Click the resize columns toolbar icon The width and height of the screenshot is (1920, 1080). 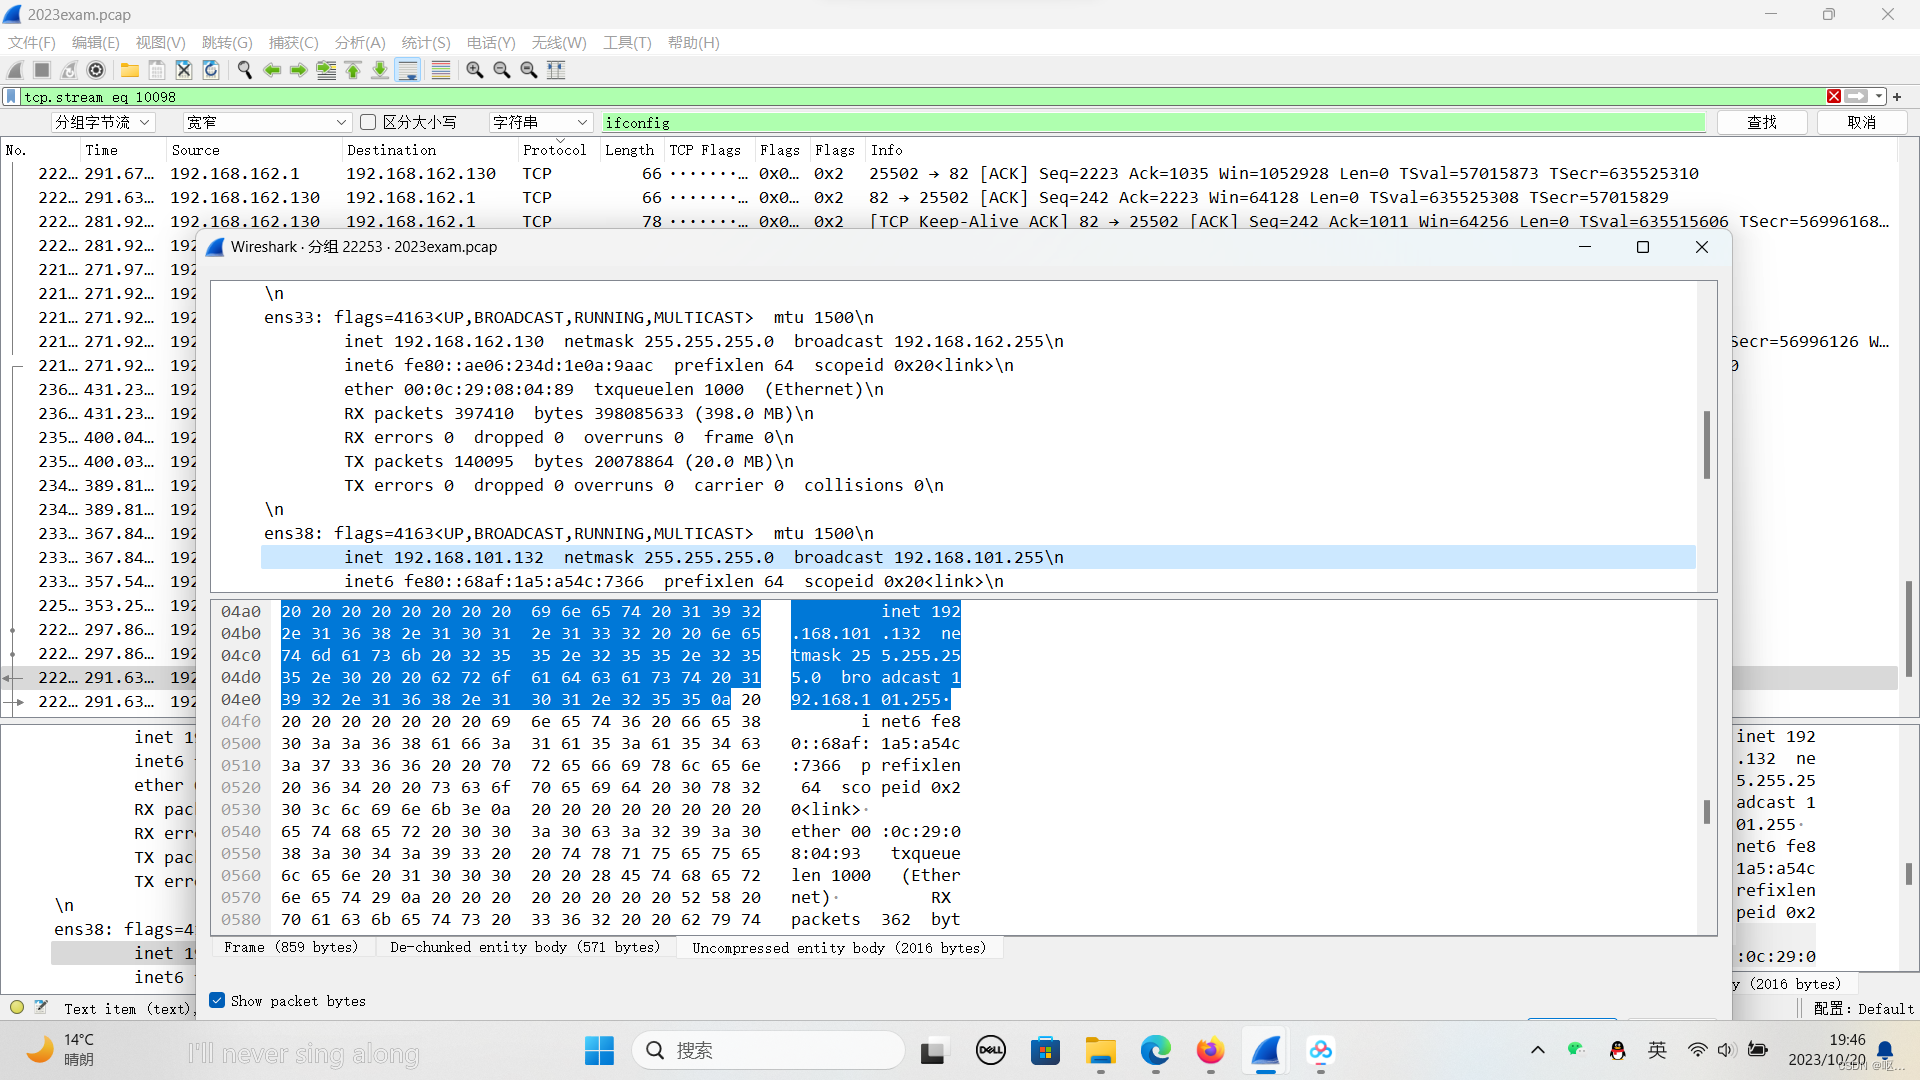coord(557,70)
